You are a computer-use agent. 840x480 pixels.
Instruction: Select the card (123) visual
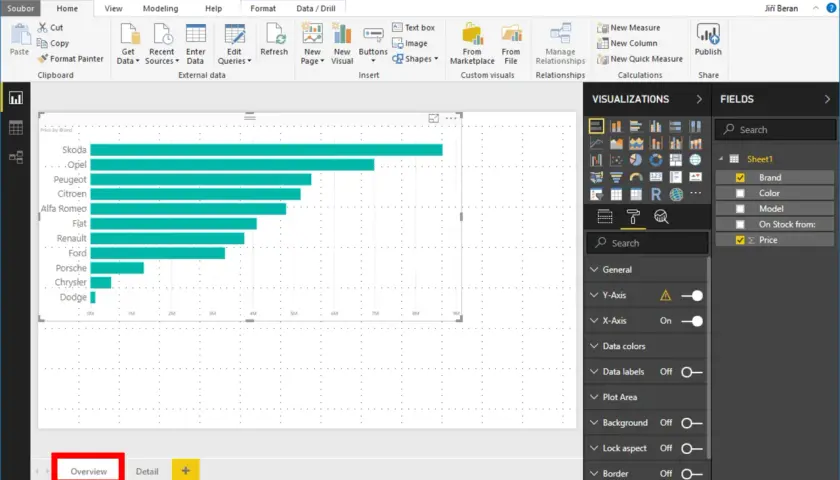656,177
